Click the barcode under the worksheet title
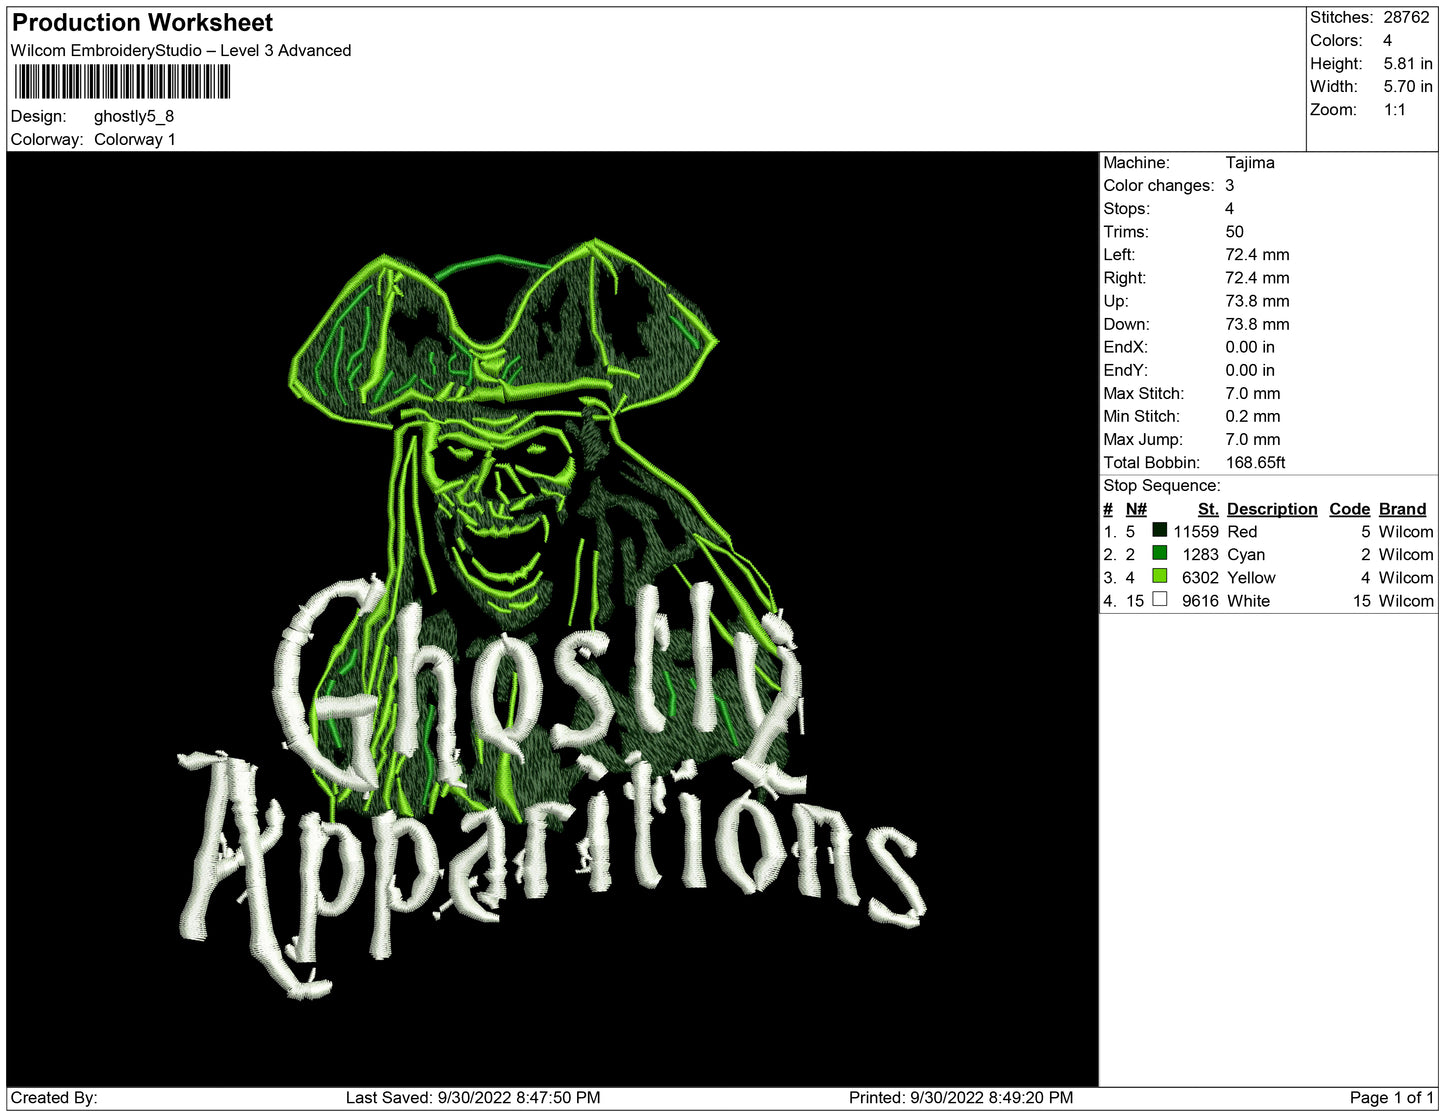1445x1112 pixels. point(121,82)
